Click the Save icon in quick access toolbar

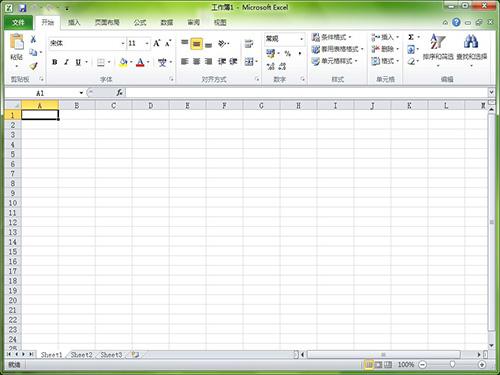point(22,7)
